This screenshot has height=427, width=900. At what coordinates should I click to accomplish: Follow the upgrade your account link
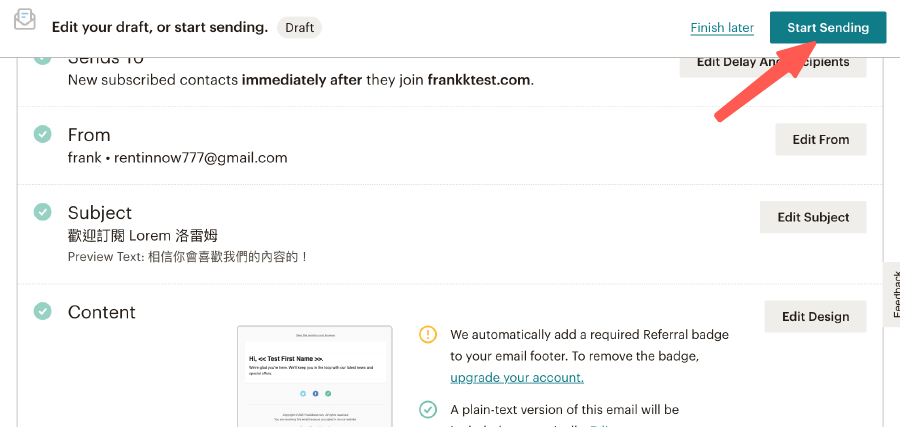516,377
